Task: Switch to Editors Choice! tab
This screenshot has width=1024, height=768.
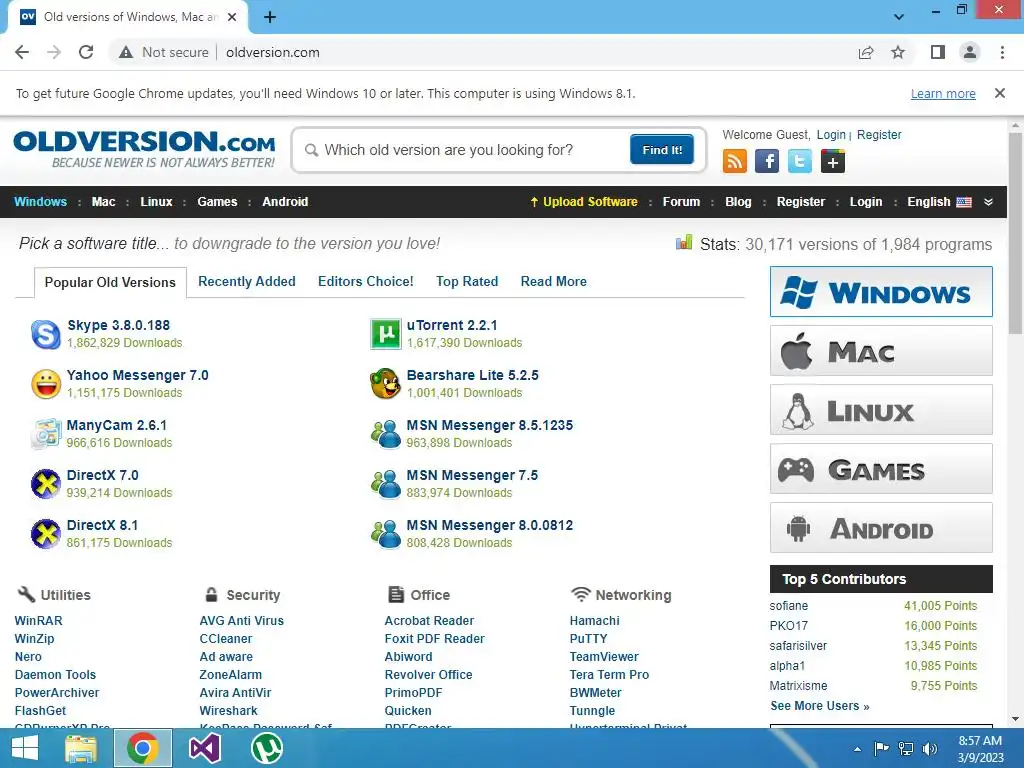Action: [x=366, y=281]
